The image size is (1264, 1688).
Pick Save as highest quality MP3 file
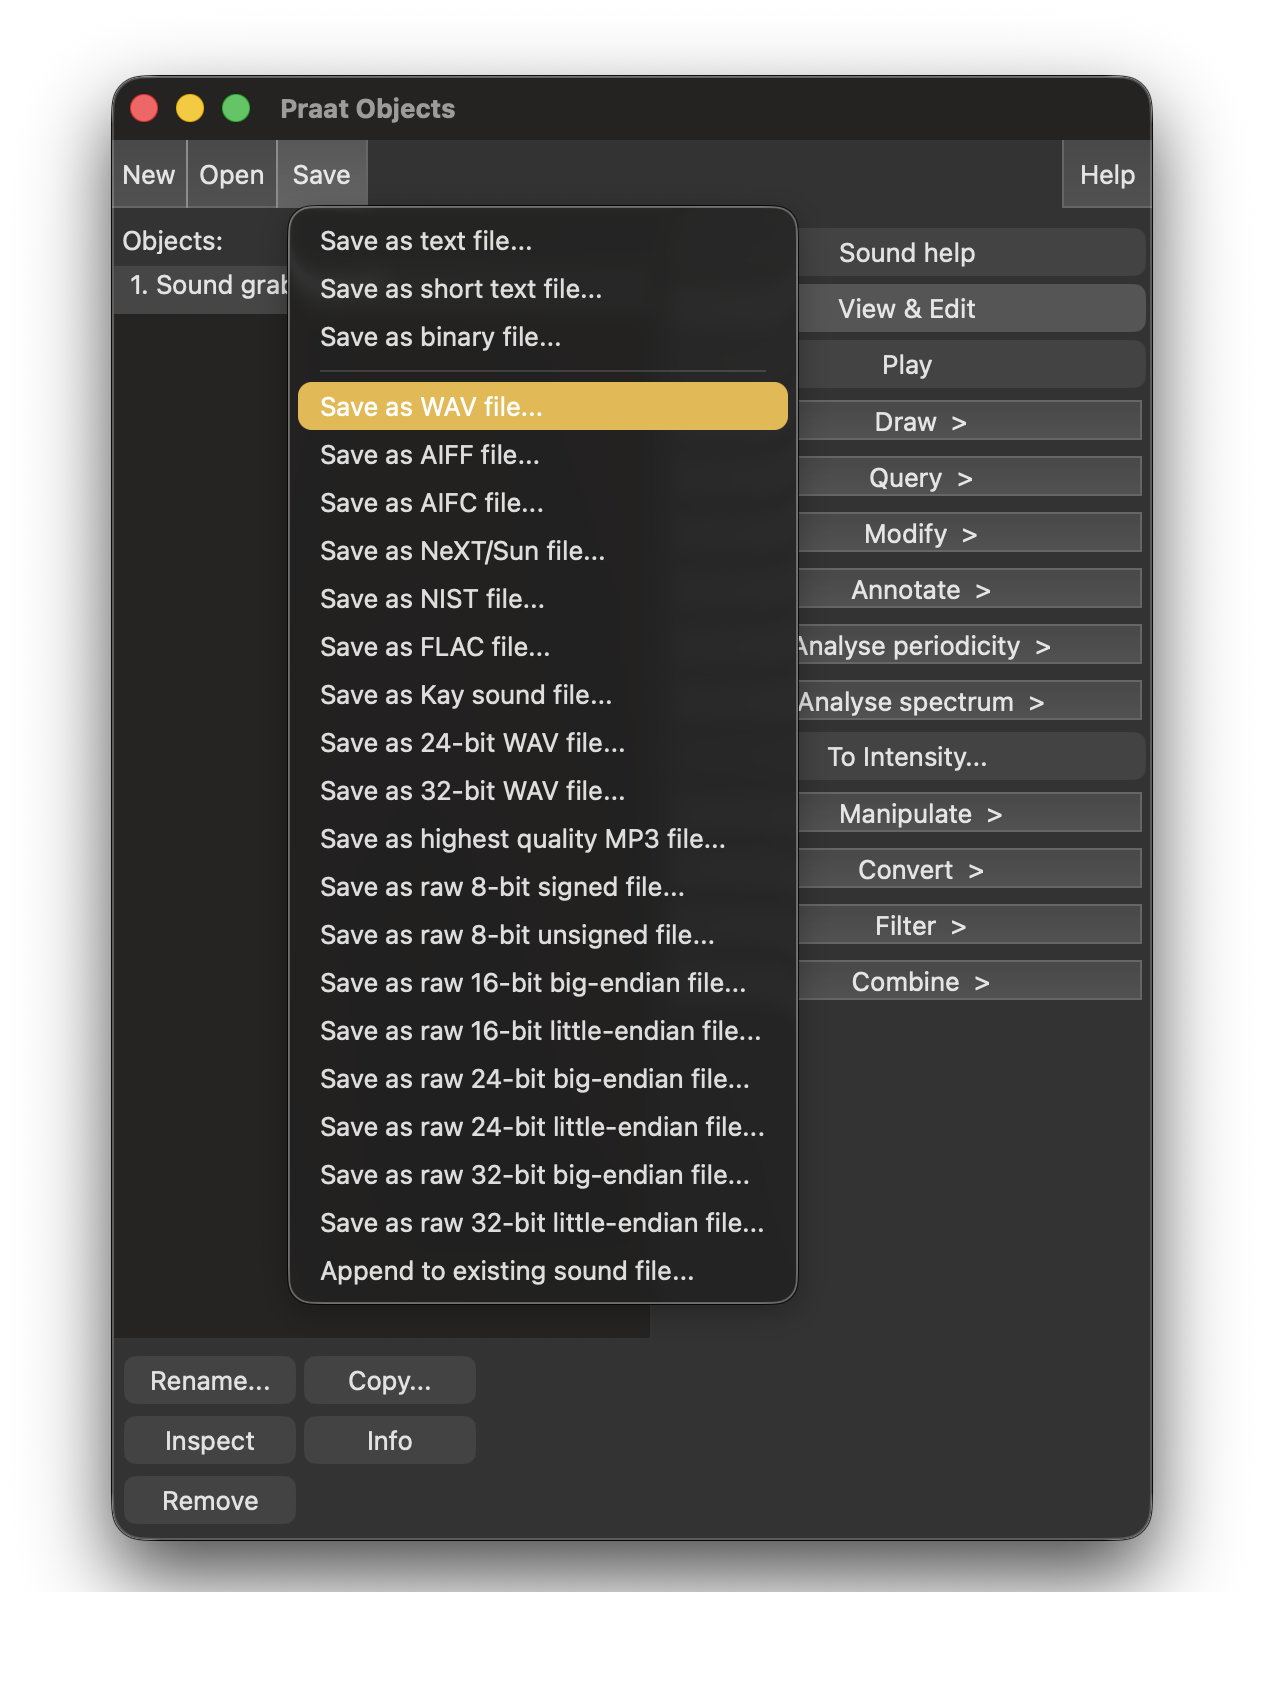click(x=522, y=839)
